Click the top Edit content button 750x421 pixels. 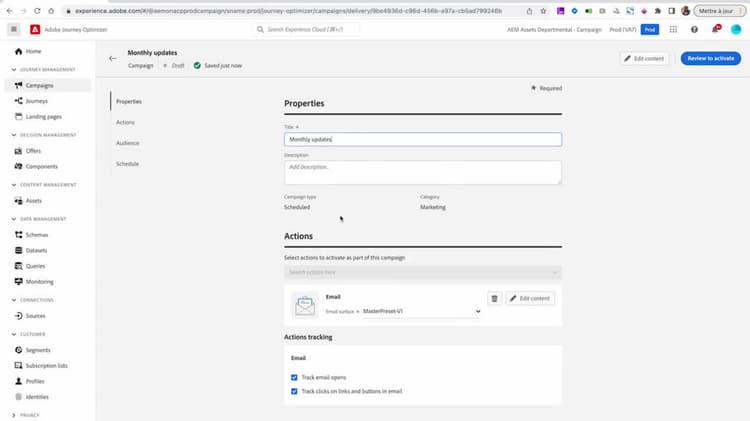point(644,58)
